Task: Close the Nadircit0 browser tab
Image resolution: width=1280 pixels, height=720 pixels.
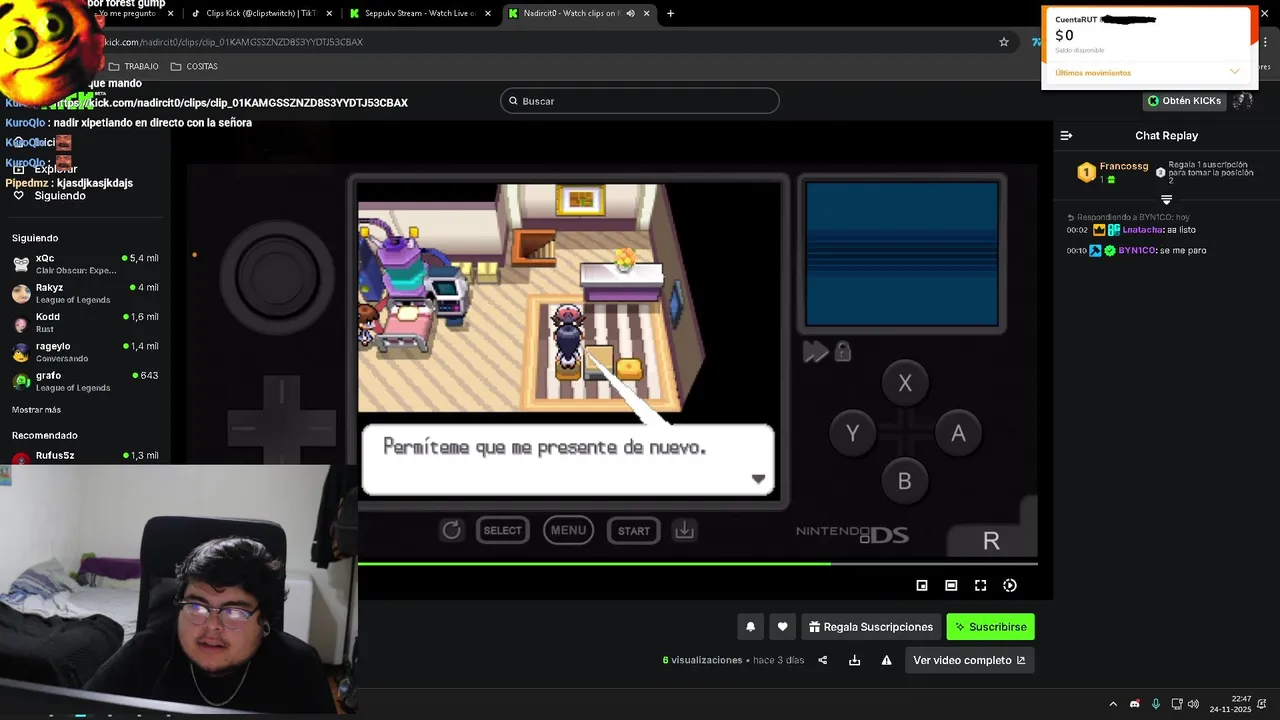Action: point(647,13)
